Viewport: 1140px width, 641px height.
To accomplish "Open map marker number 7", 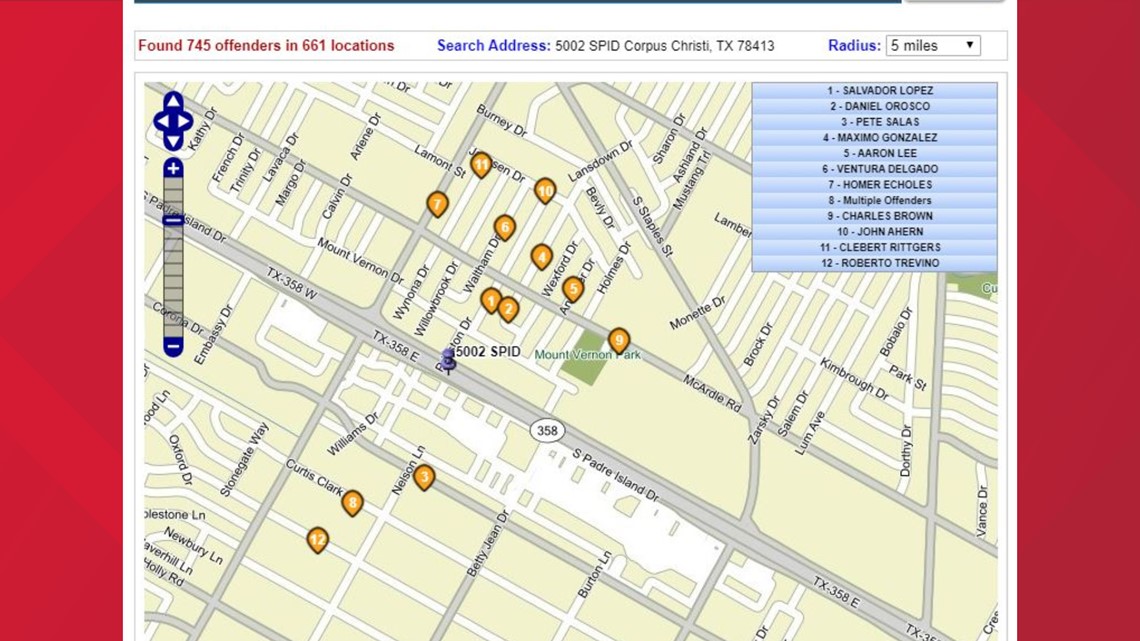I will 437,204.
